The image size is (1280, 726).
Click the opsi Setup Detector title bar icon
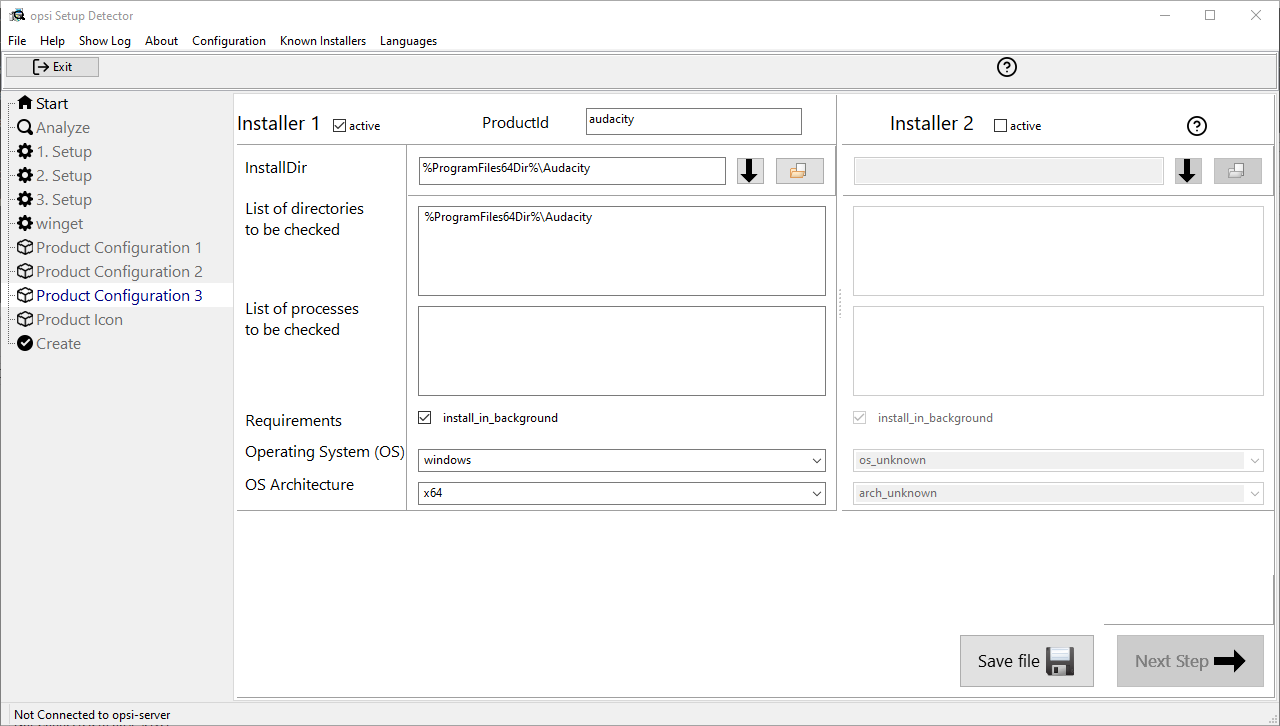(17, 15)
